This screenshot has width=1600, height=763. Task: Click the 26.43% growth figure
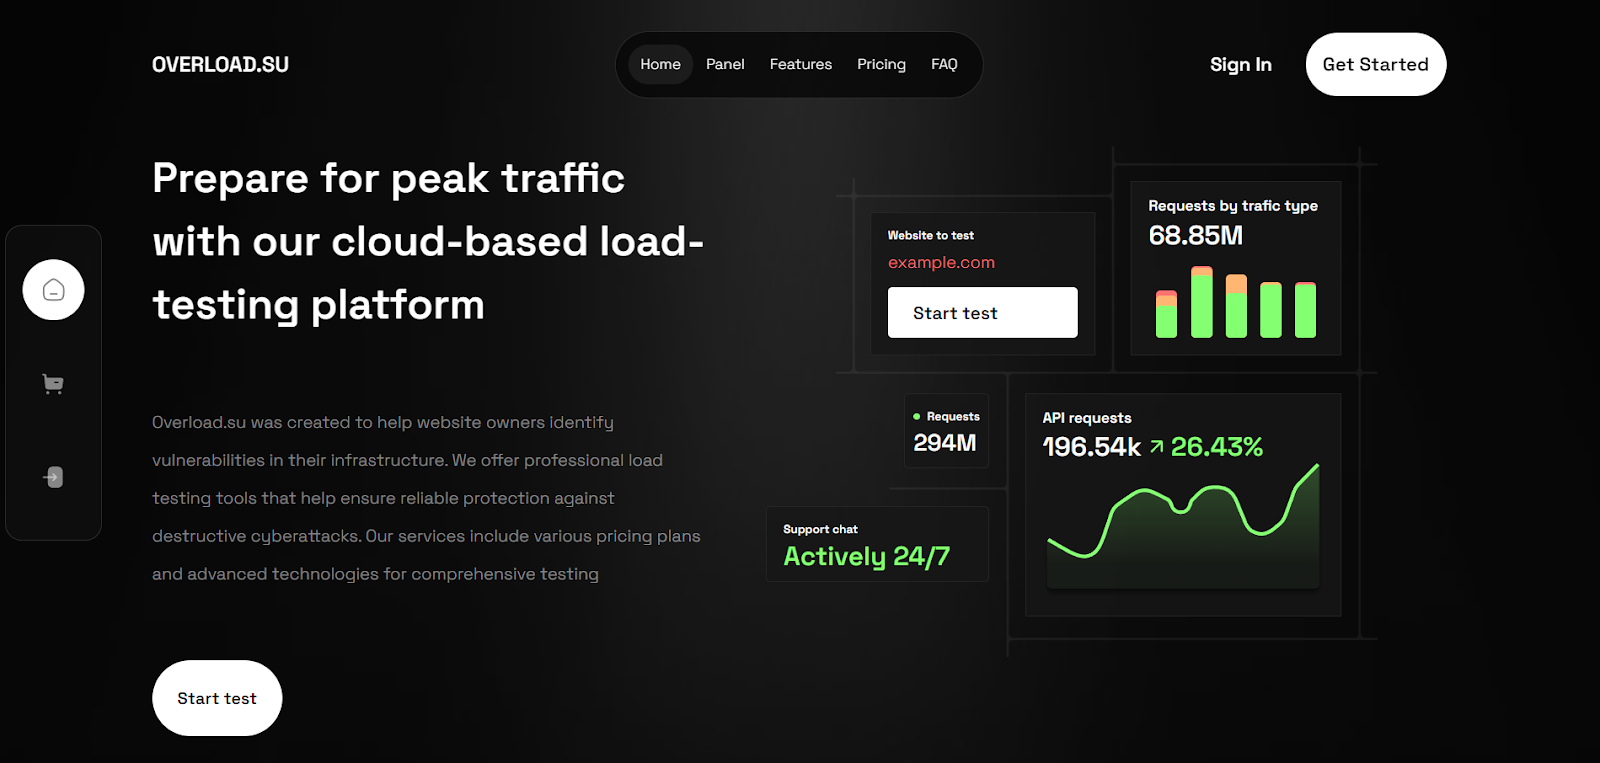1216,447
